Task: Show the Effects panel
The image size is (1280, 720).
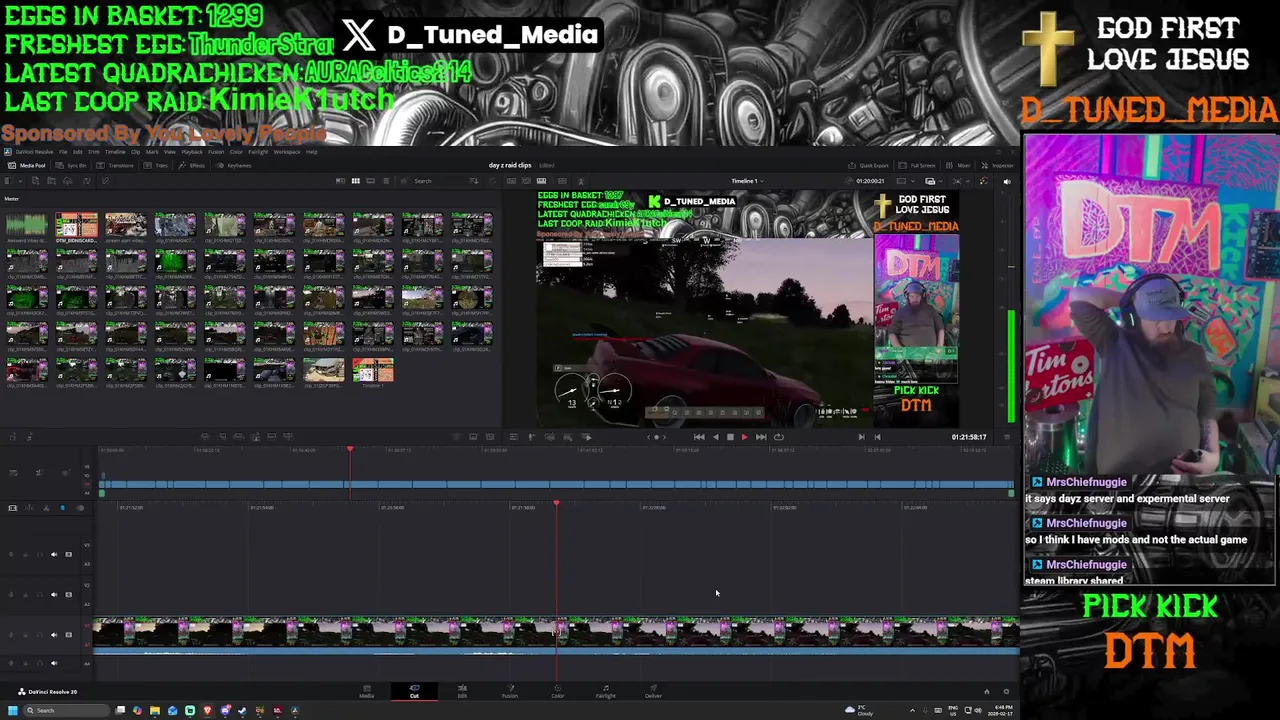Action: [191, 165]
